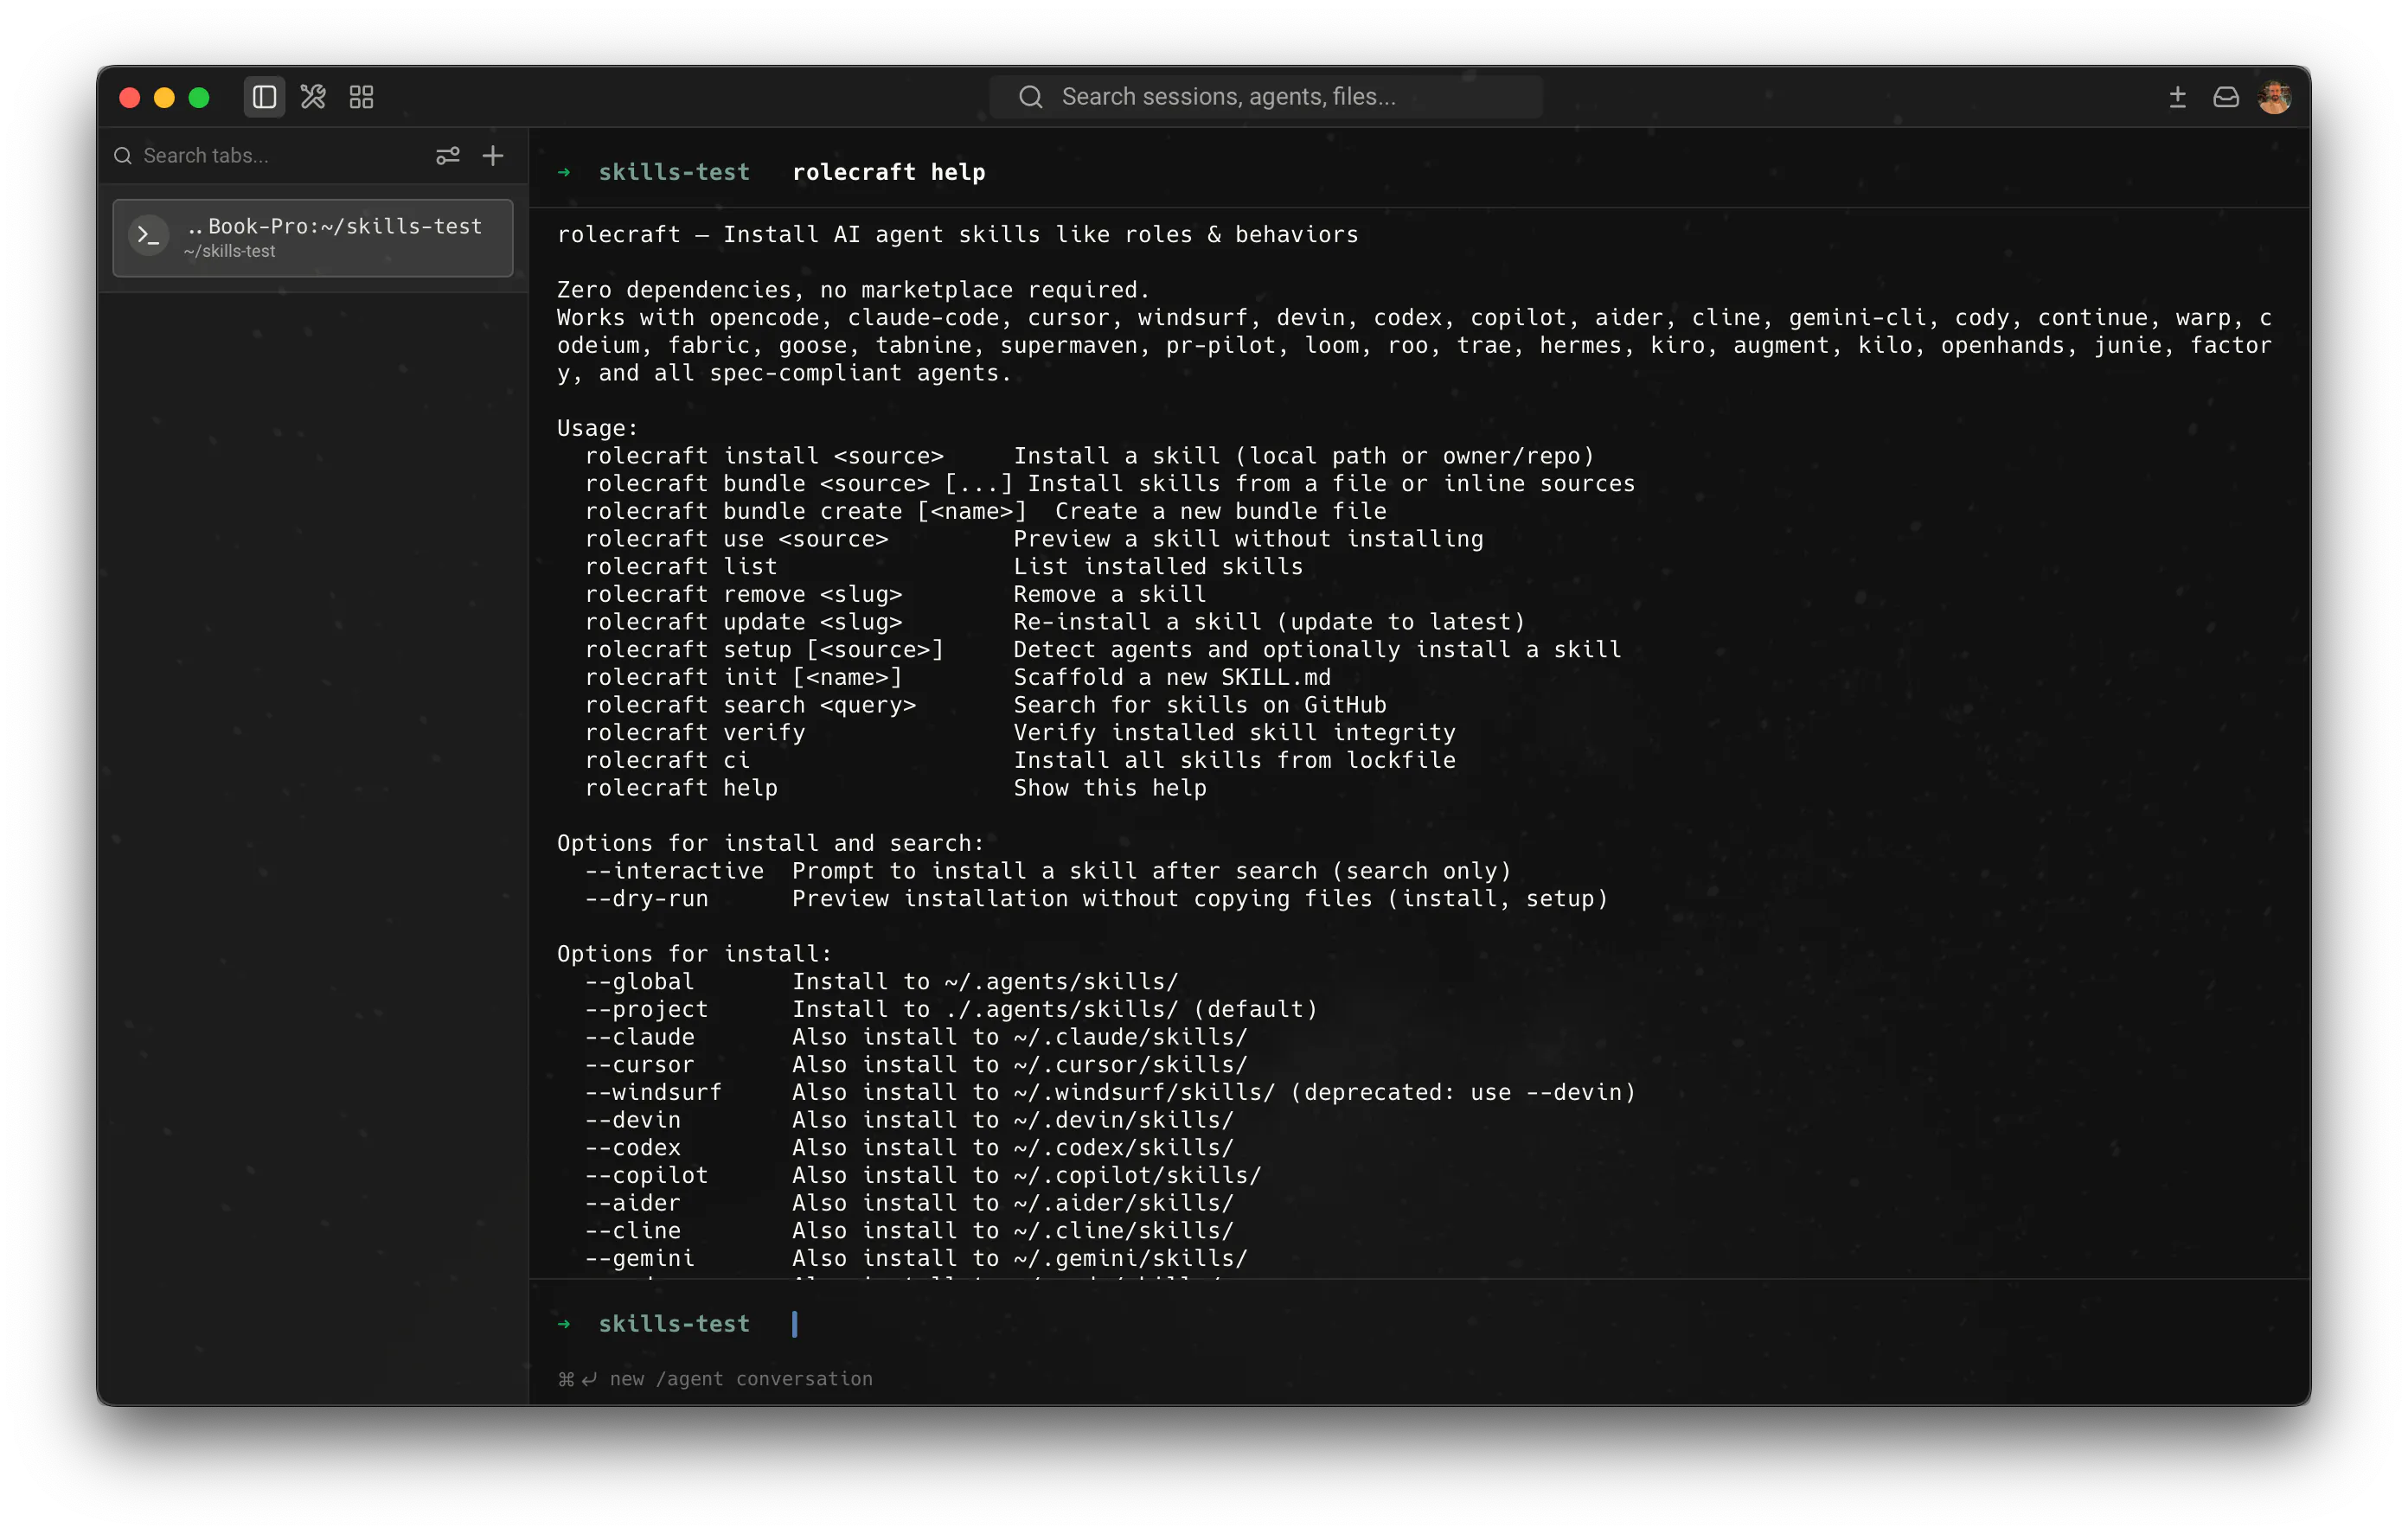Open the user avatar menu
2408x1534 pixels.
(2274, 97)
